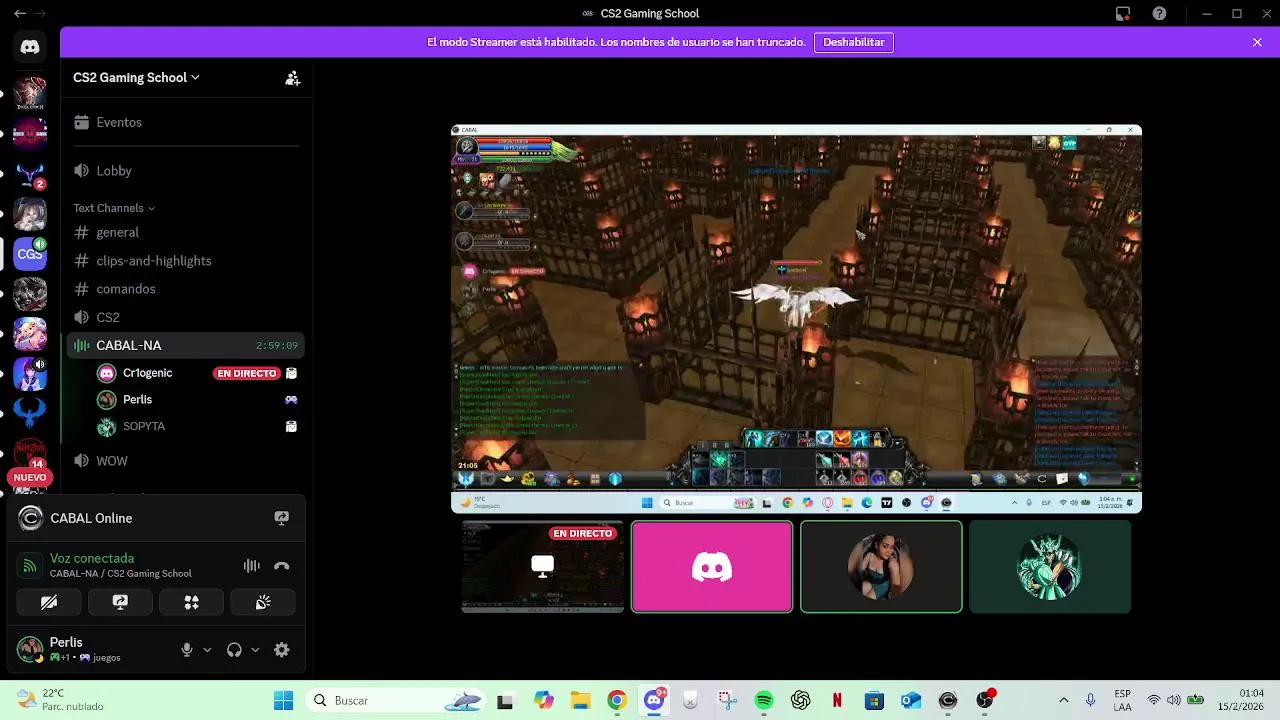Viewport: 1280px width, 720px height.
Task: Click Voz conectada status text
Action: click(x=92, y=558)
